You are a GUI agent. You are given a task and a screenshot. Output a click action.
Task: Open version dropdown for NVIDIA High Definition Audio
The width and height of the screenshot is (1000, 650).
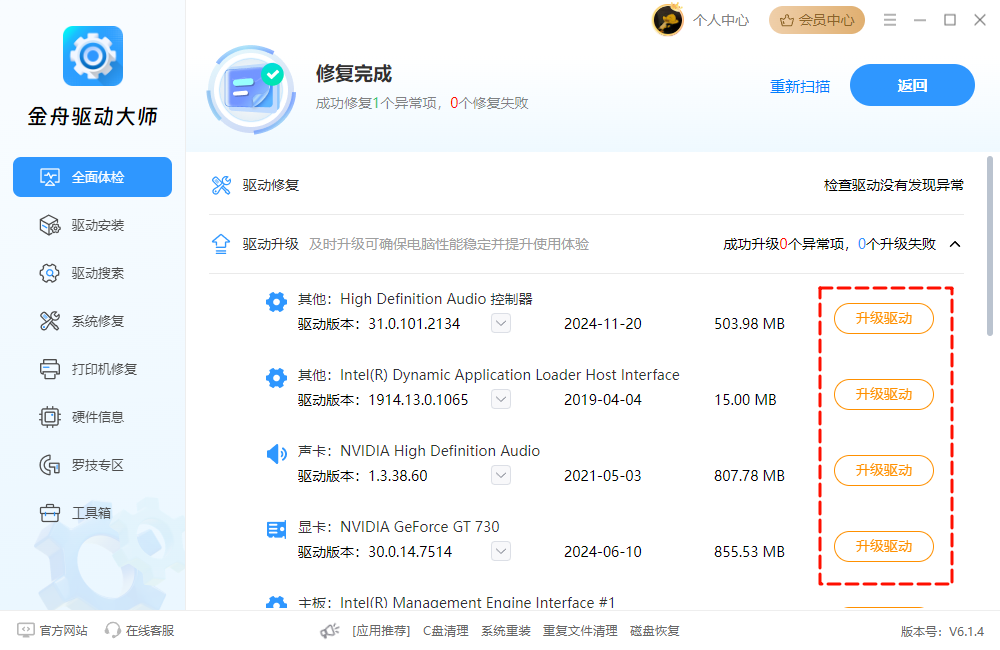click(x=500, y=475)
